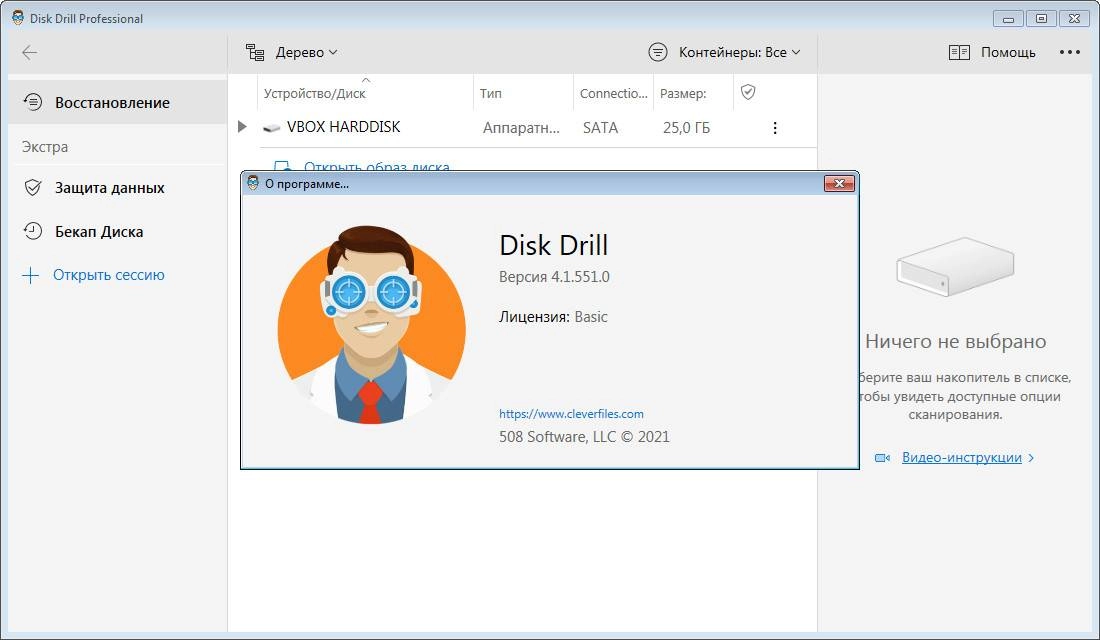Close the О программе dialog

838,184
